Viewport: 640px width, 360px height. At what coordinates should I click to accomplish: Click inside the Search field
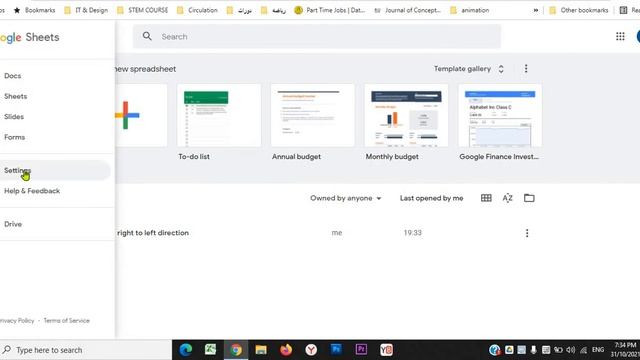(x=317, y=36)
